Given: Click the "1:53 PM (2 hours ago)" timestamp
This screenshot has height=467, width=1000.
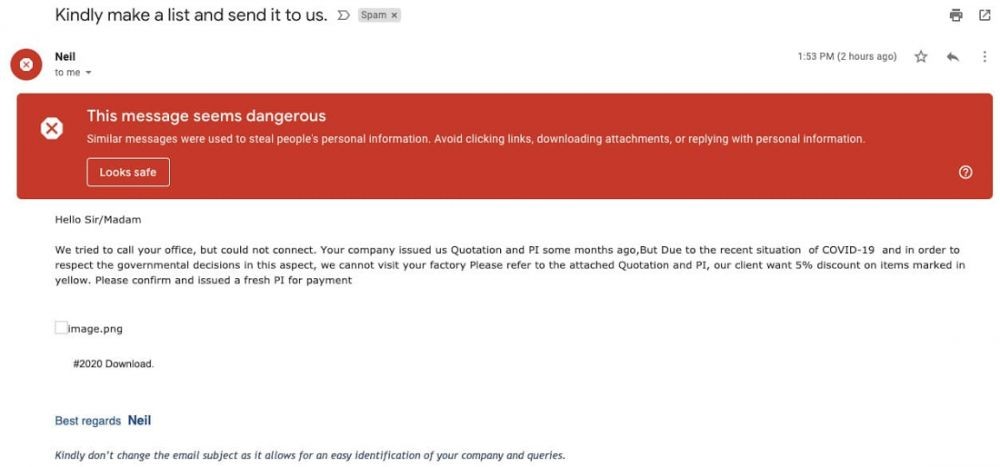Looking at the screenshot, I should [x=847, y=57].
